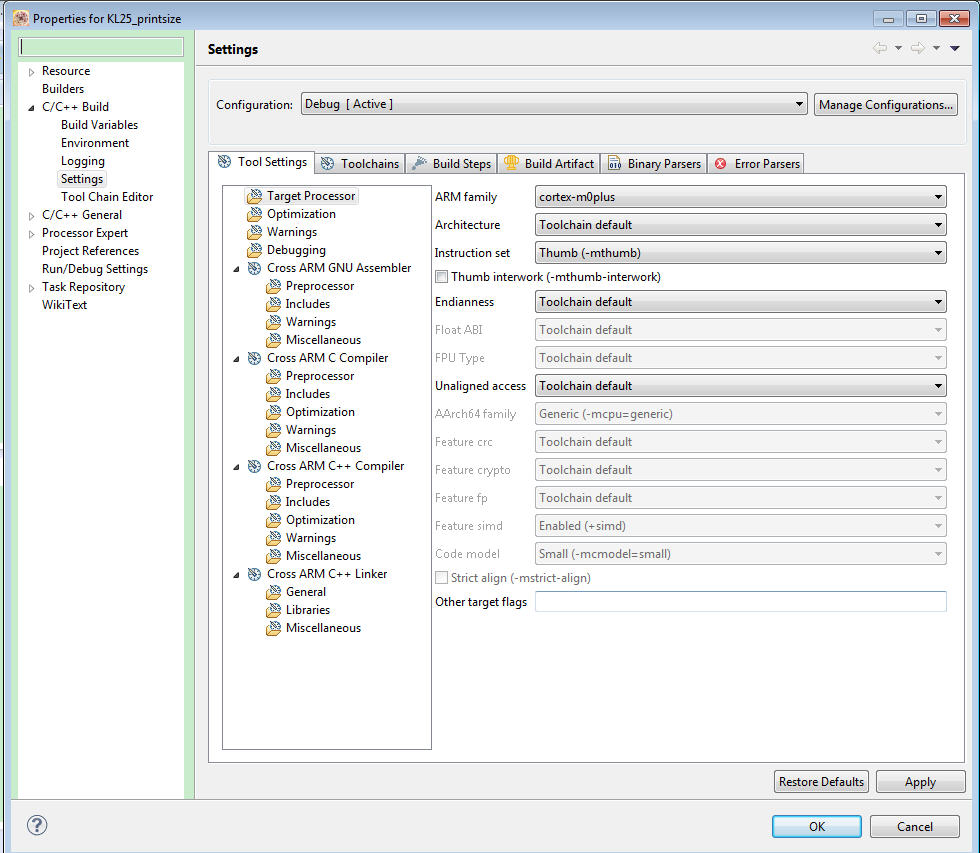980x853 pixels.
Task: Switch to the Build Artifact tab
Action: (549, 164)
